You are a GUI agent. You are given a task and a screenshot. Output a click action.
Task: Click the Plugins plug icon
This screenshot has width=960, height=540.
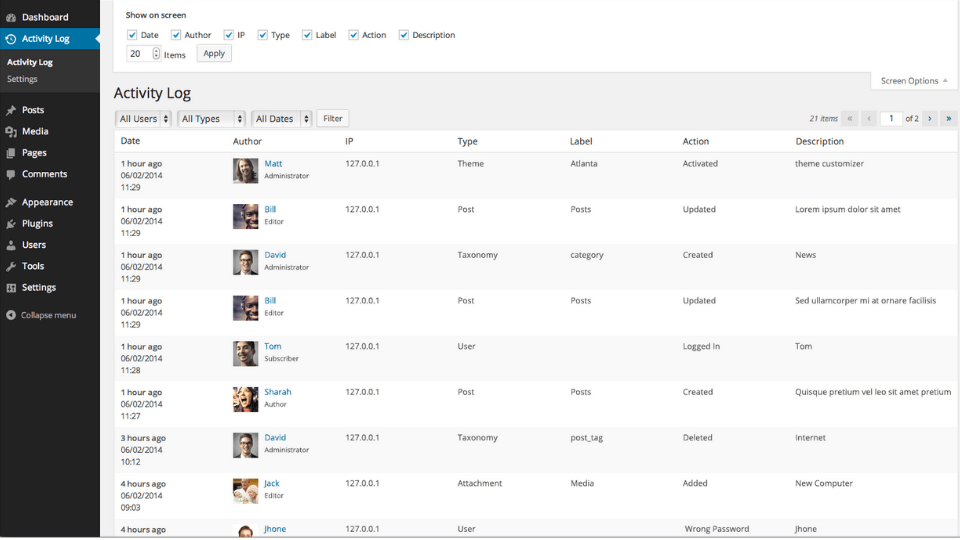[11, 223]
